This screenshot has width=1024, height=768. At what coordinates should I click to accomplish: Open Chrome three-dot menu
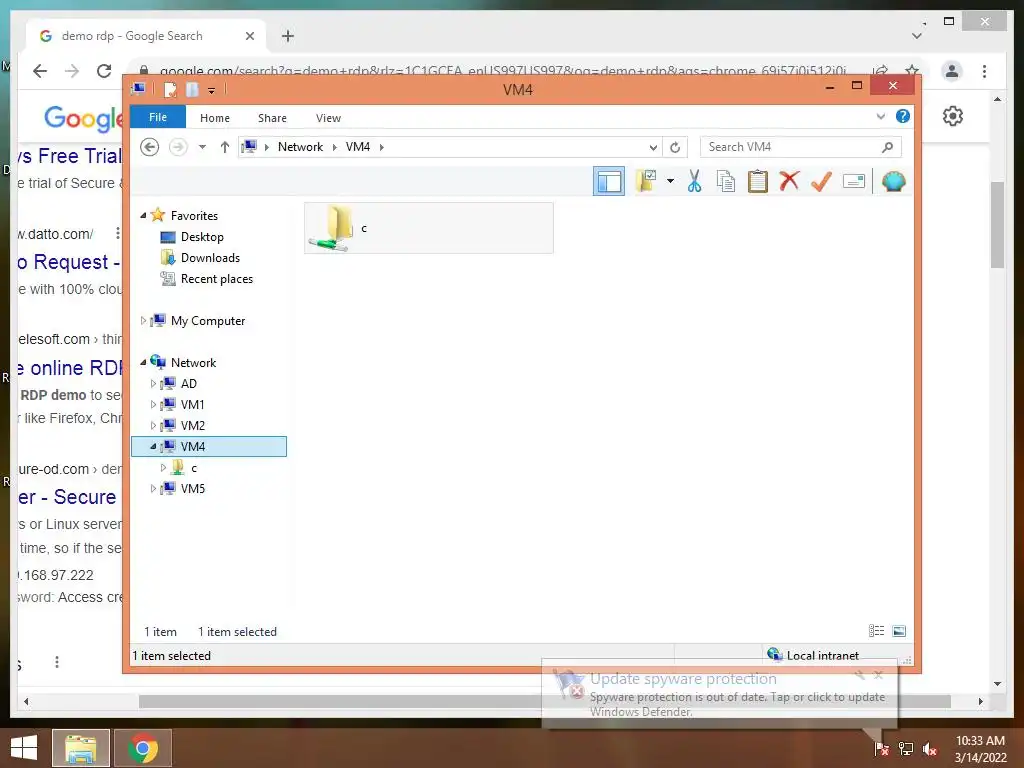[984, 71]
